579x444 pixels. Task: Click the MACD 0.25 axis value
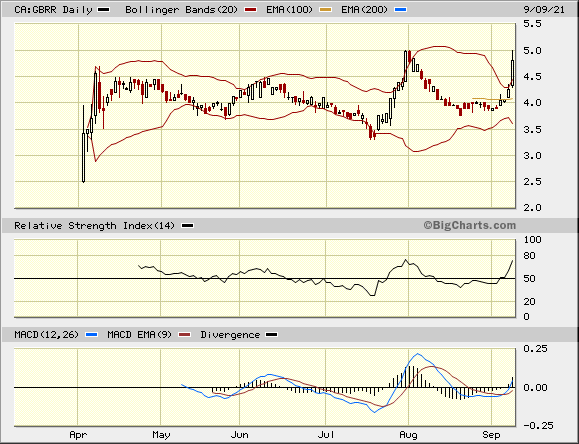[535, 348]
